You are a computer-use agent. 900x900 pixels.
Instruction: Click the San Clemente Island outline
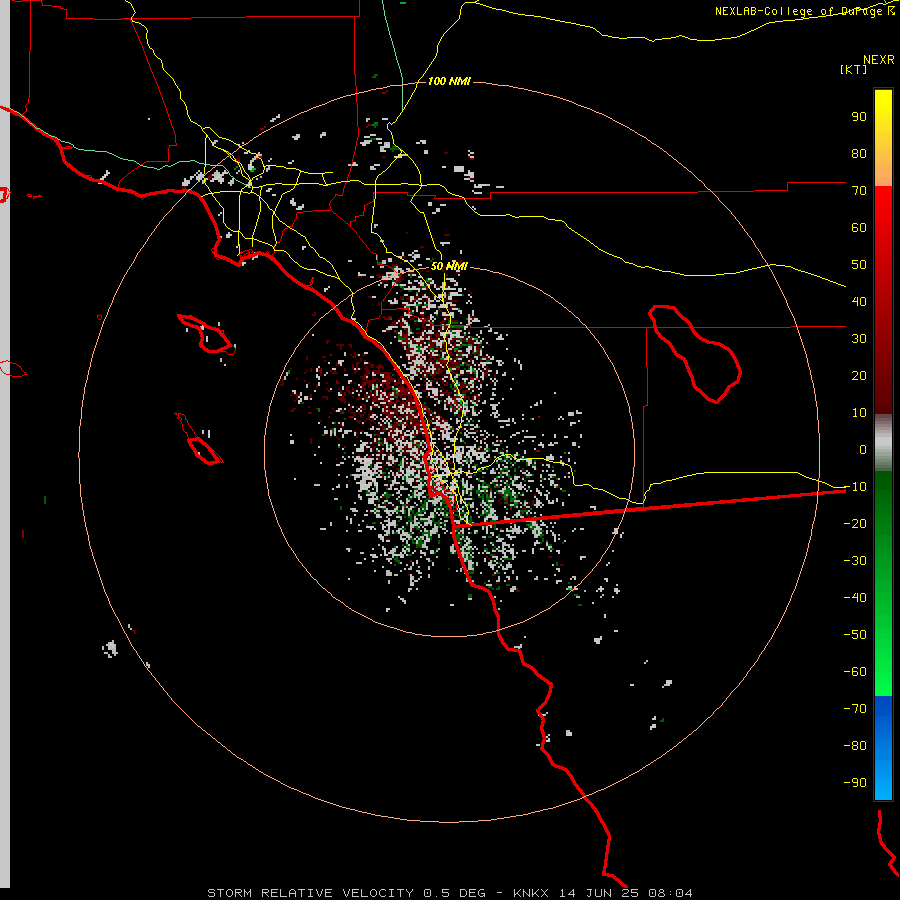tap(199, 439)
